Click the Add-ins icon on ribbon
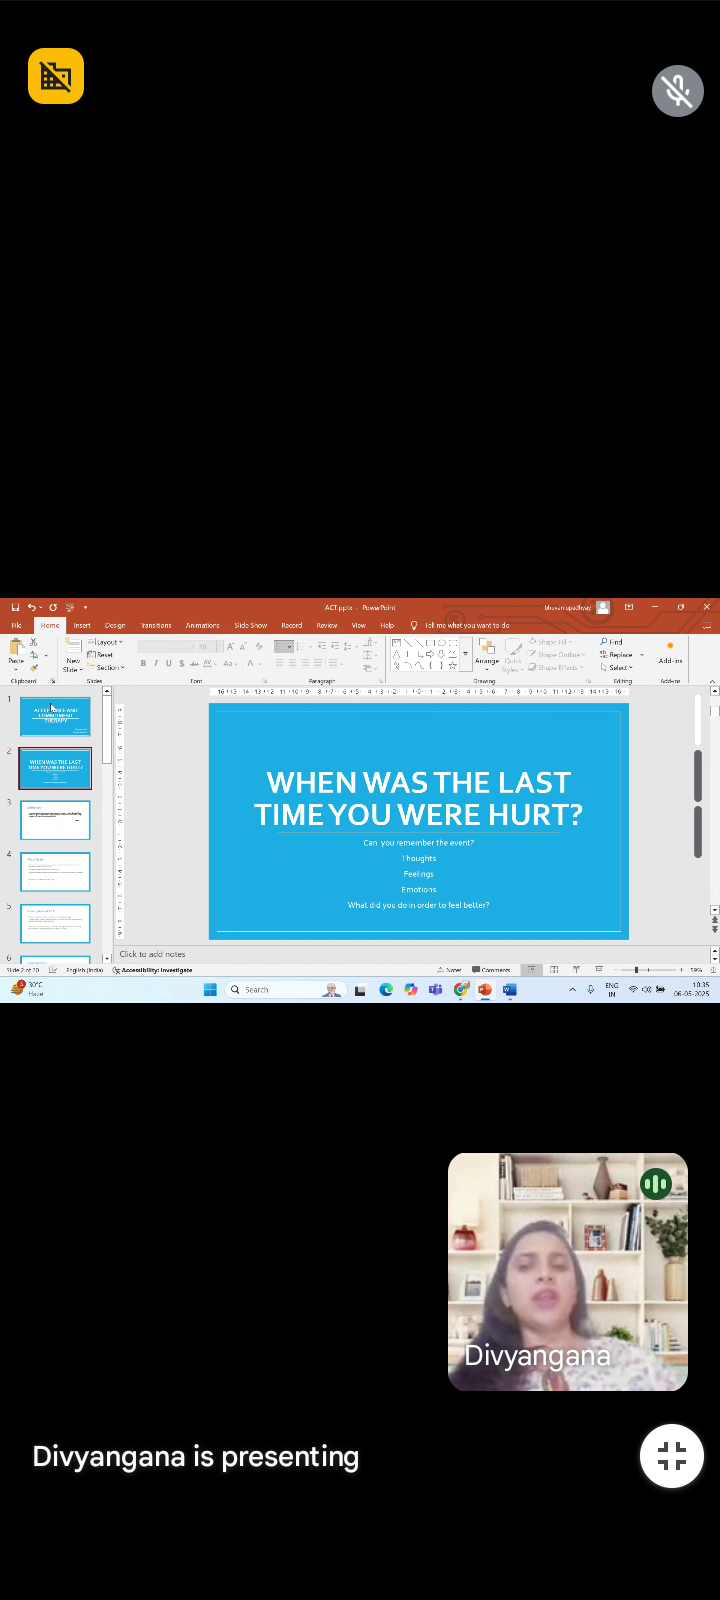The height and width of the screenshot is (1600, 720). pyautogui.click(x=670, y=651)
